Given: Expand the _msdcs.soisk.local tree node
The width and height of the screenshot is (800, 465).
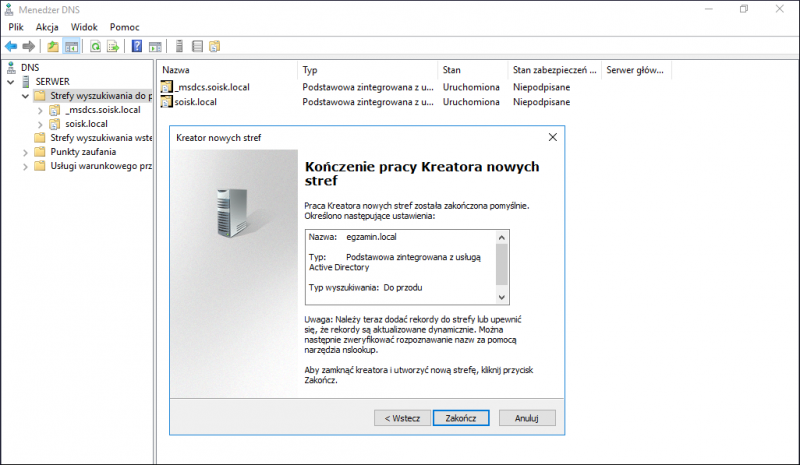Looking at the screenshot, I should (39, 110).
